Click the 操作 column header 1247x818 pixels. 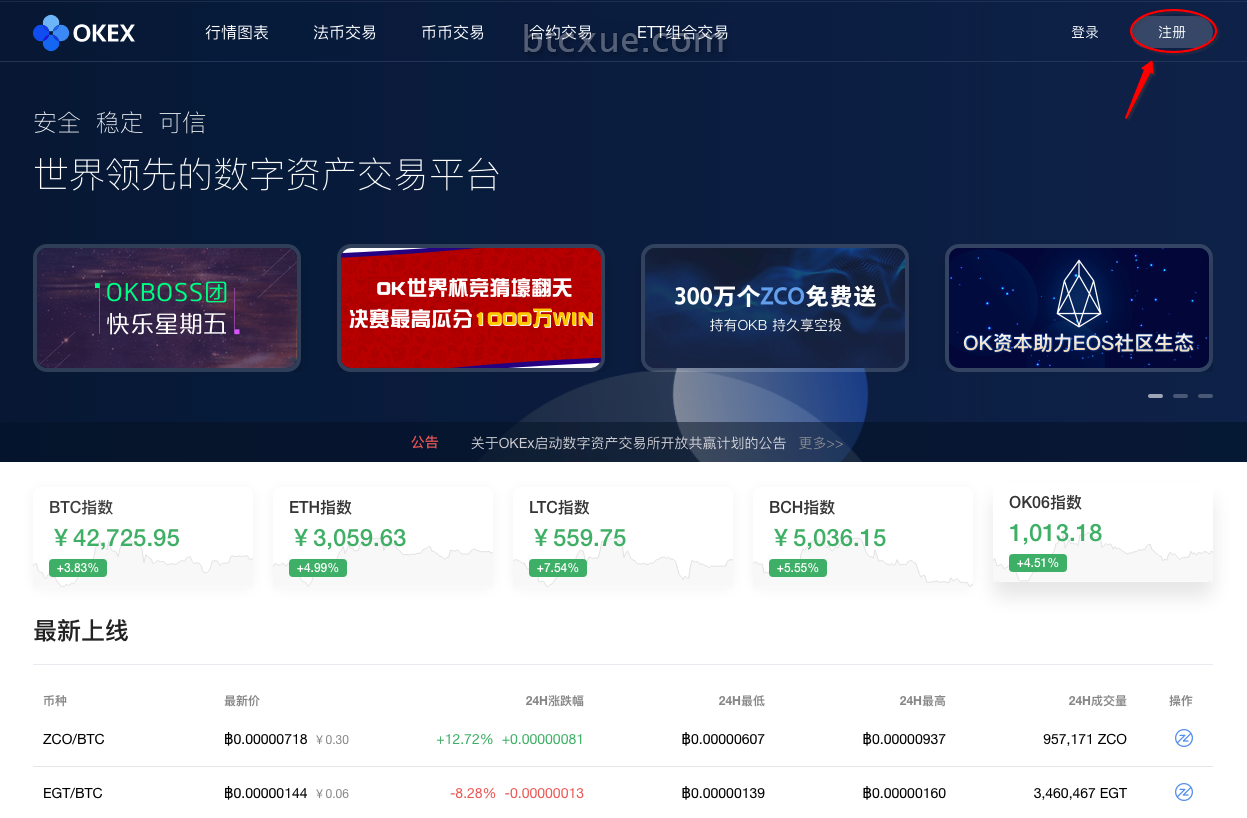tap(1181, 701)
